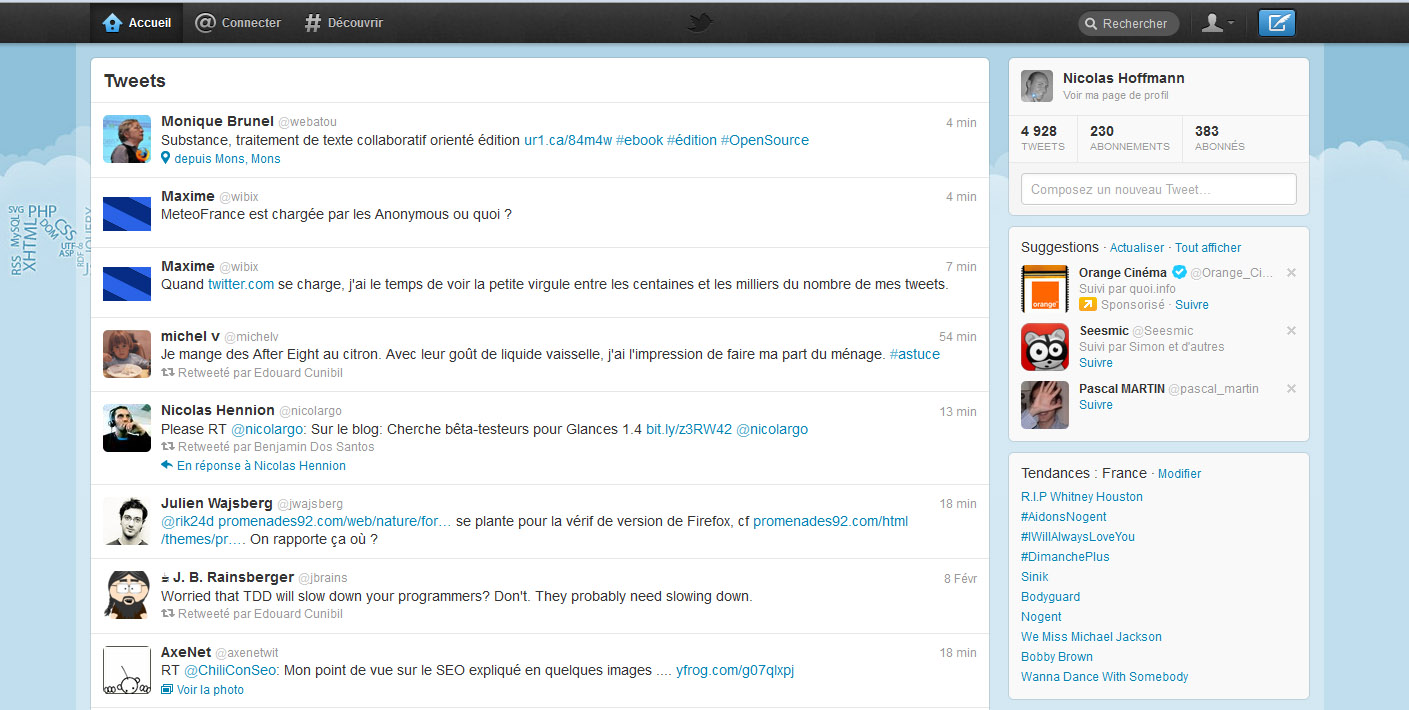Open the We Miss Michael Jackson trend
Screen dimensions: 1409x710
pos(1091,637)
